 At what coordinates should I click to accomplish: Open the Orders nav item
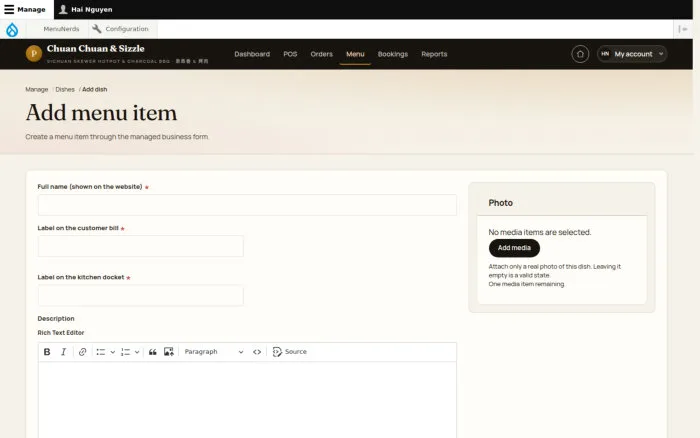(x=321, y=54)
